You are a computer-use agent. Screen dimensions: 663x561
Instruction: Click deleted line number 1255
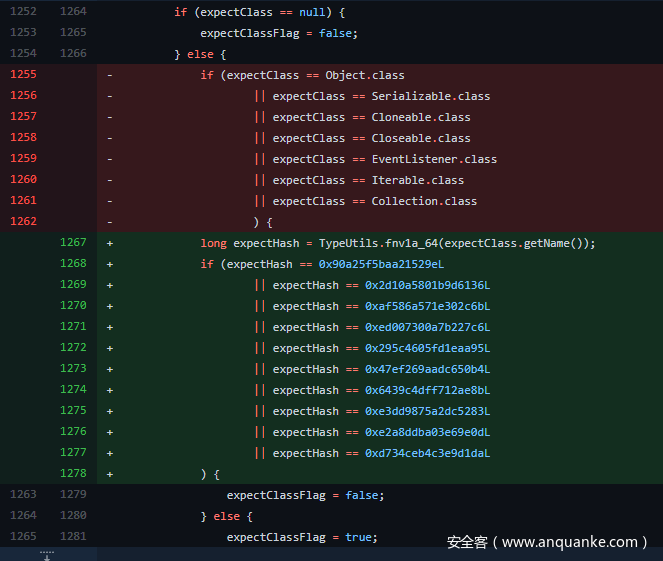23,75
